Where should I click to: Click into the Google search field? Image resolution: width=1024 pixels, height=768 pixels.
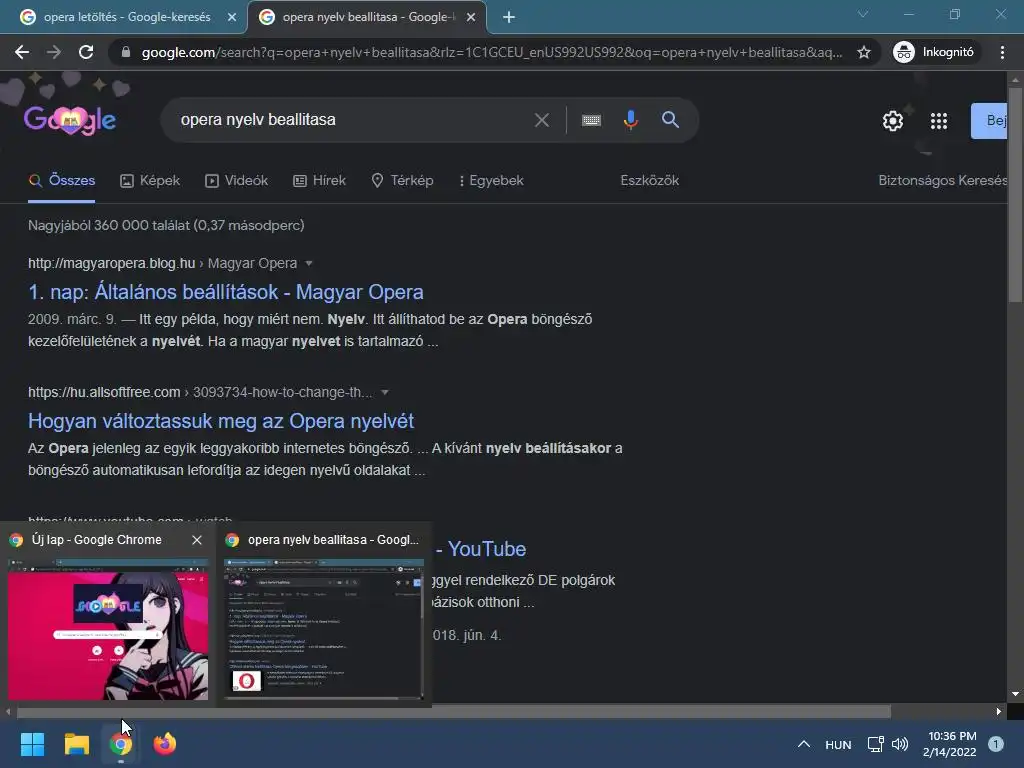coord(353,120)
